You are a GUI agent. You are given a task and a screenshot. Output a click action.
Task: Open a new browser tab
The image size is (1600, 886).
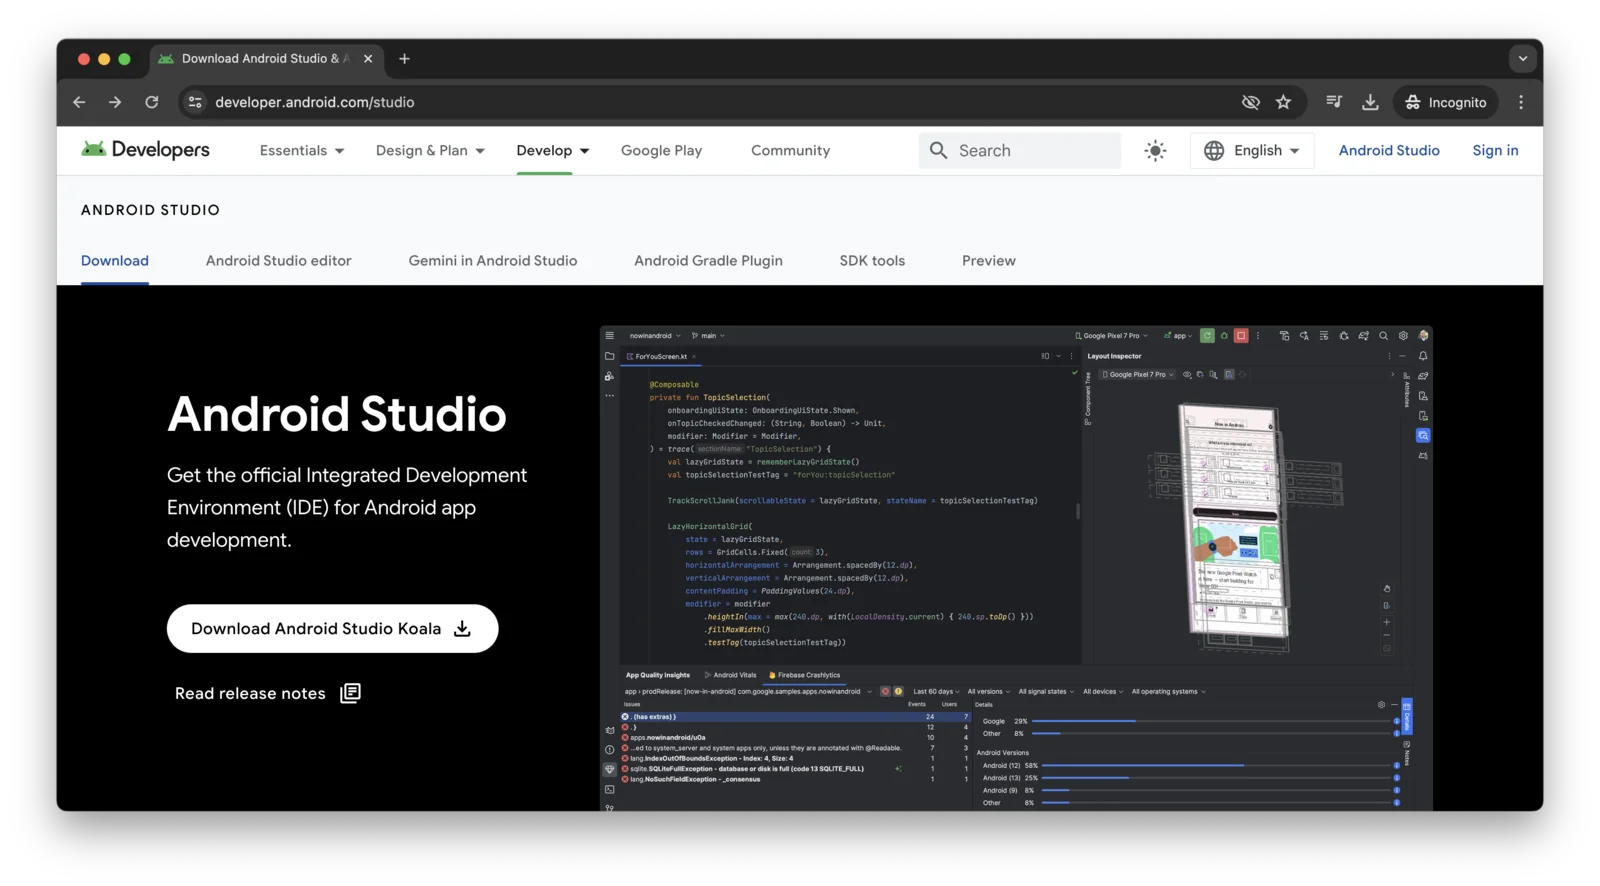pyautogui.click(x=404, y=59)
